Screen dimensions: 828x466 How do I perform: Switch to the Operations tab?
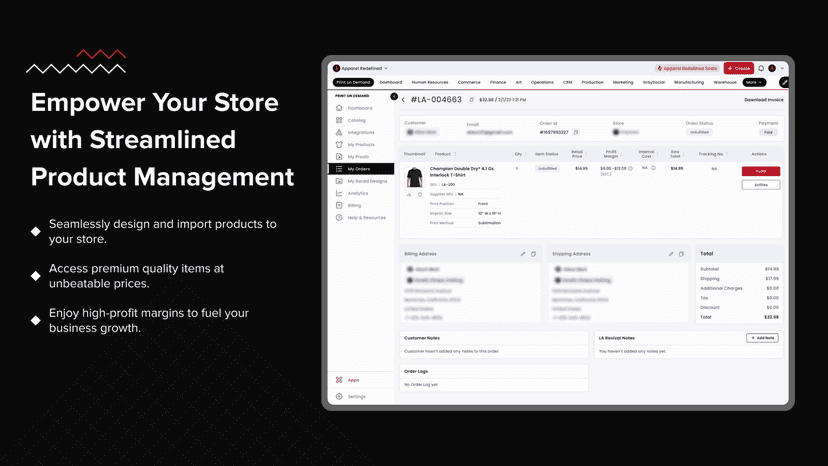542,82
